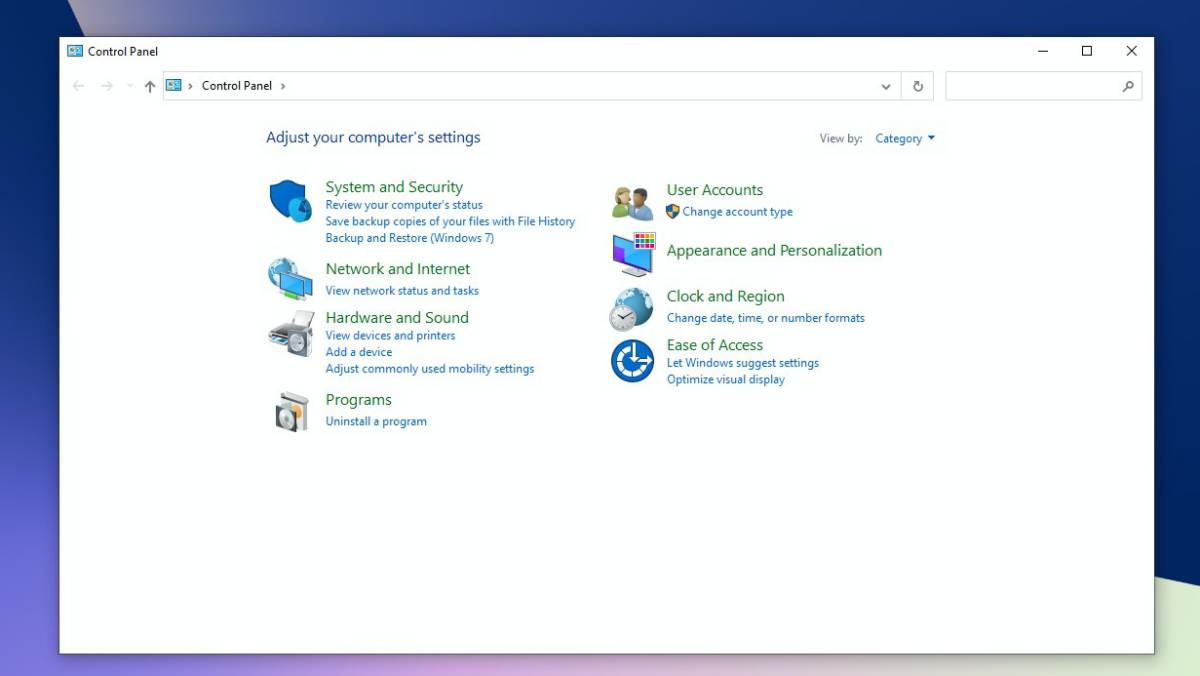
Task: Open the Network and Internet globe icon
Action: point(290,279)
